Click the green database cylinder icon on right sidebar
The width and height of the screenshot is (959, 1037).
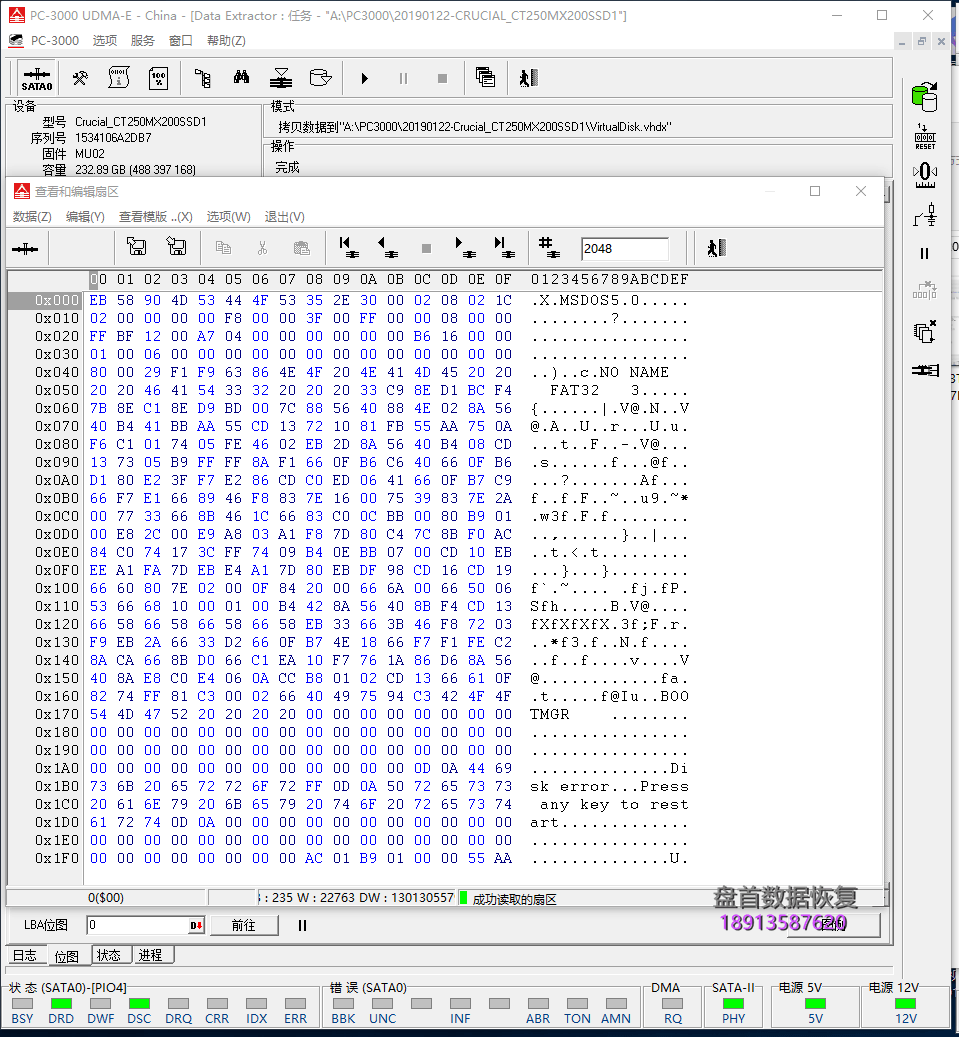coord(925,97)
